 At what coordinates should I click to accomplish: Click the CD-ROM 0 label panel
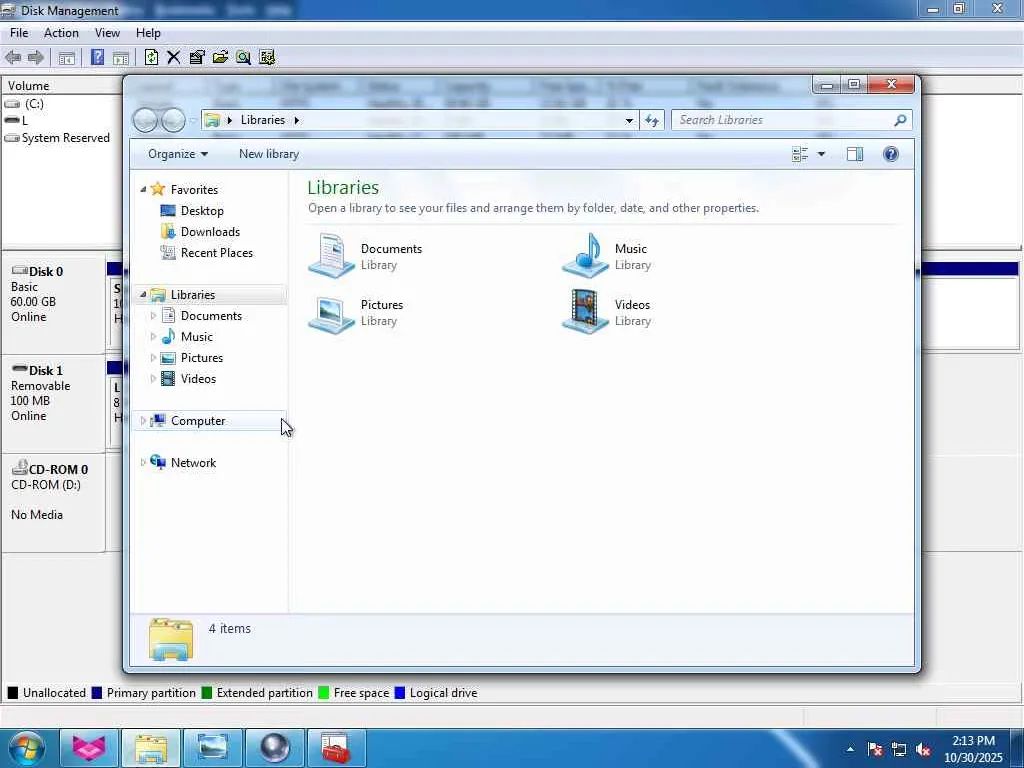[x=54, y=503]
